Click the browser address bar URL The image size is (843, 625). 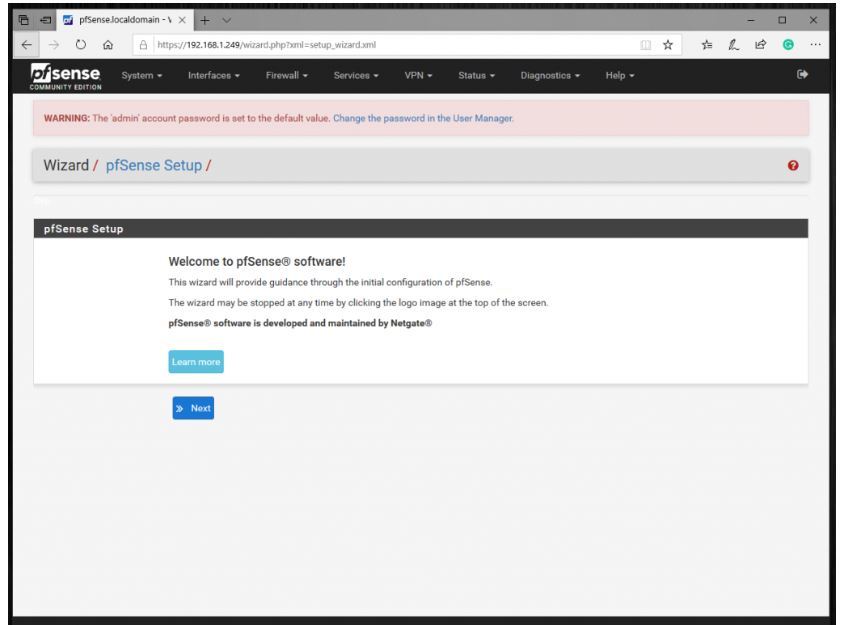[266, 45]
